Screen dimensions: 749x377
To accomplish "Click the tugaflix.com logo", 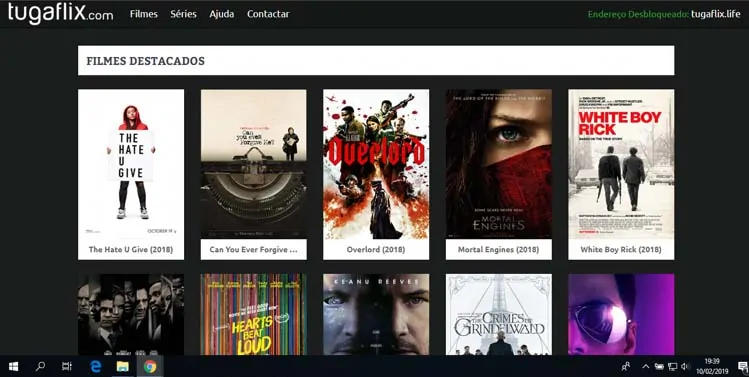I will (x=61, y=13).
